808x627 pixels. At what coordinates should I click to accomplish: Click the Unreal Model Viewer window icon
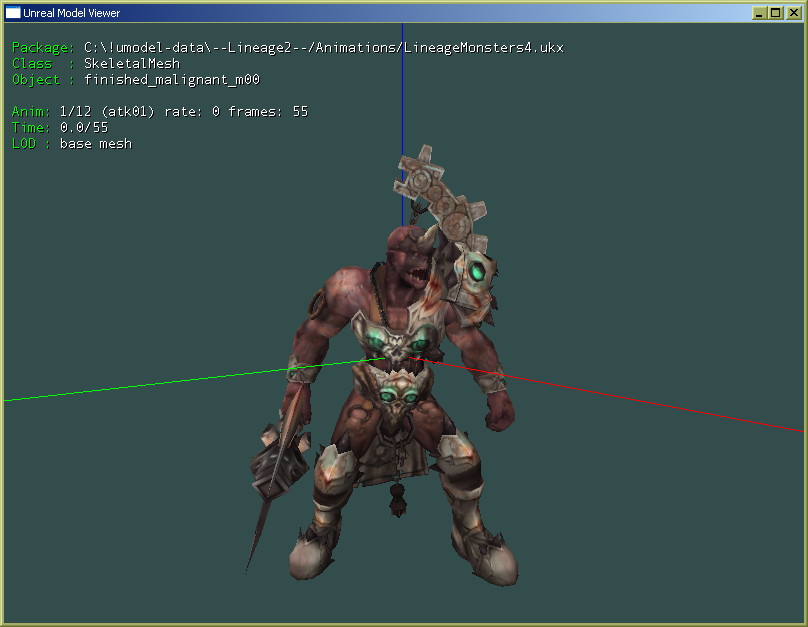(x=12, y=13)
